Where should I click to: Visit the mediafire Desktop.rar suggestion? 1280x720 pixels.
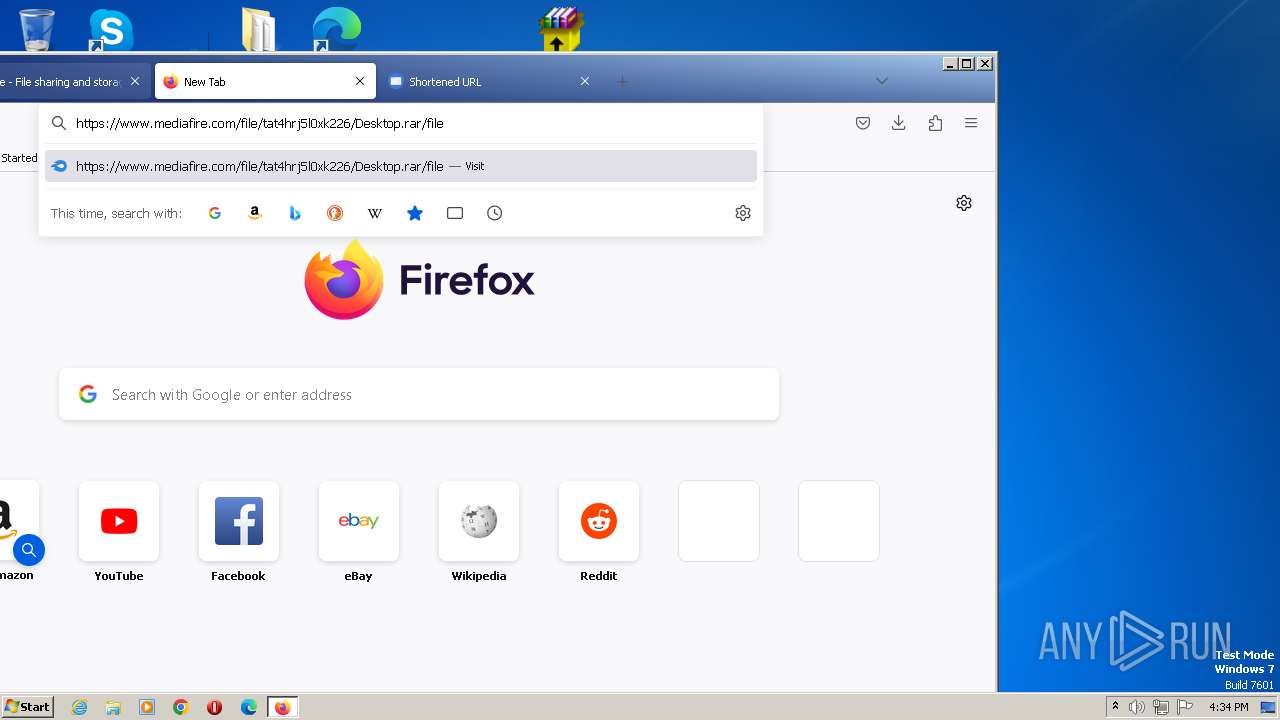point(401,166)
